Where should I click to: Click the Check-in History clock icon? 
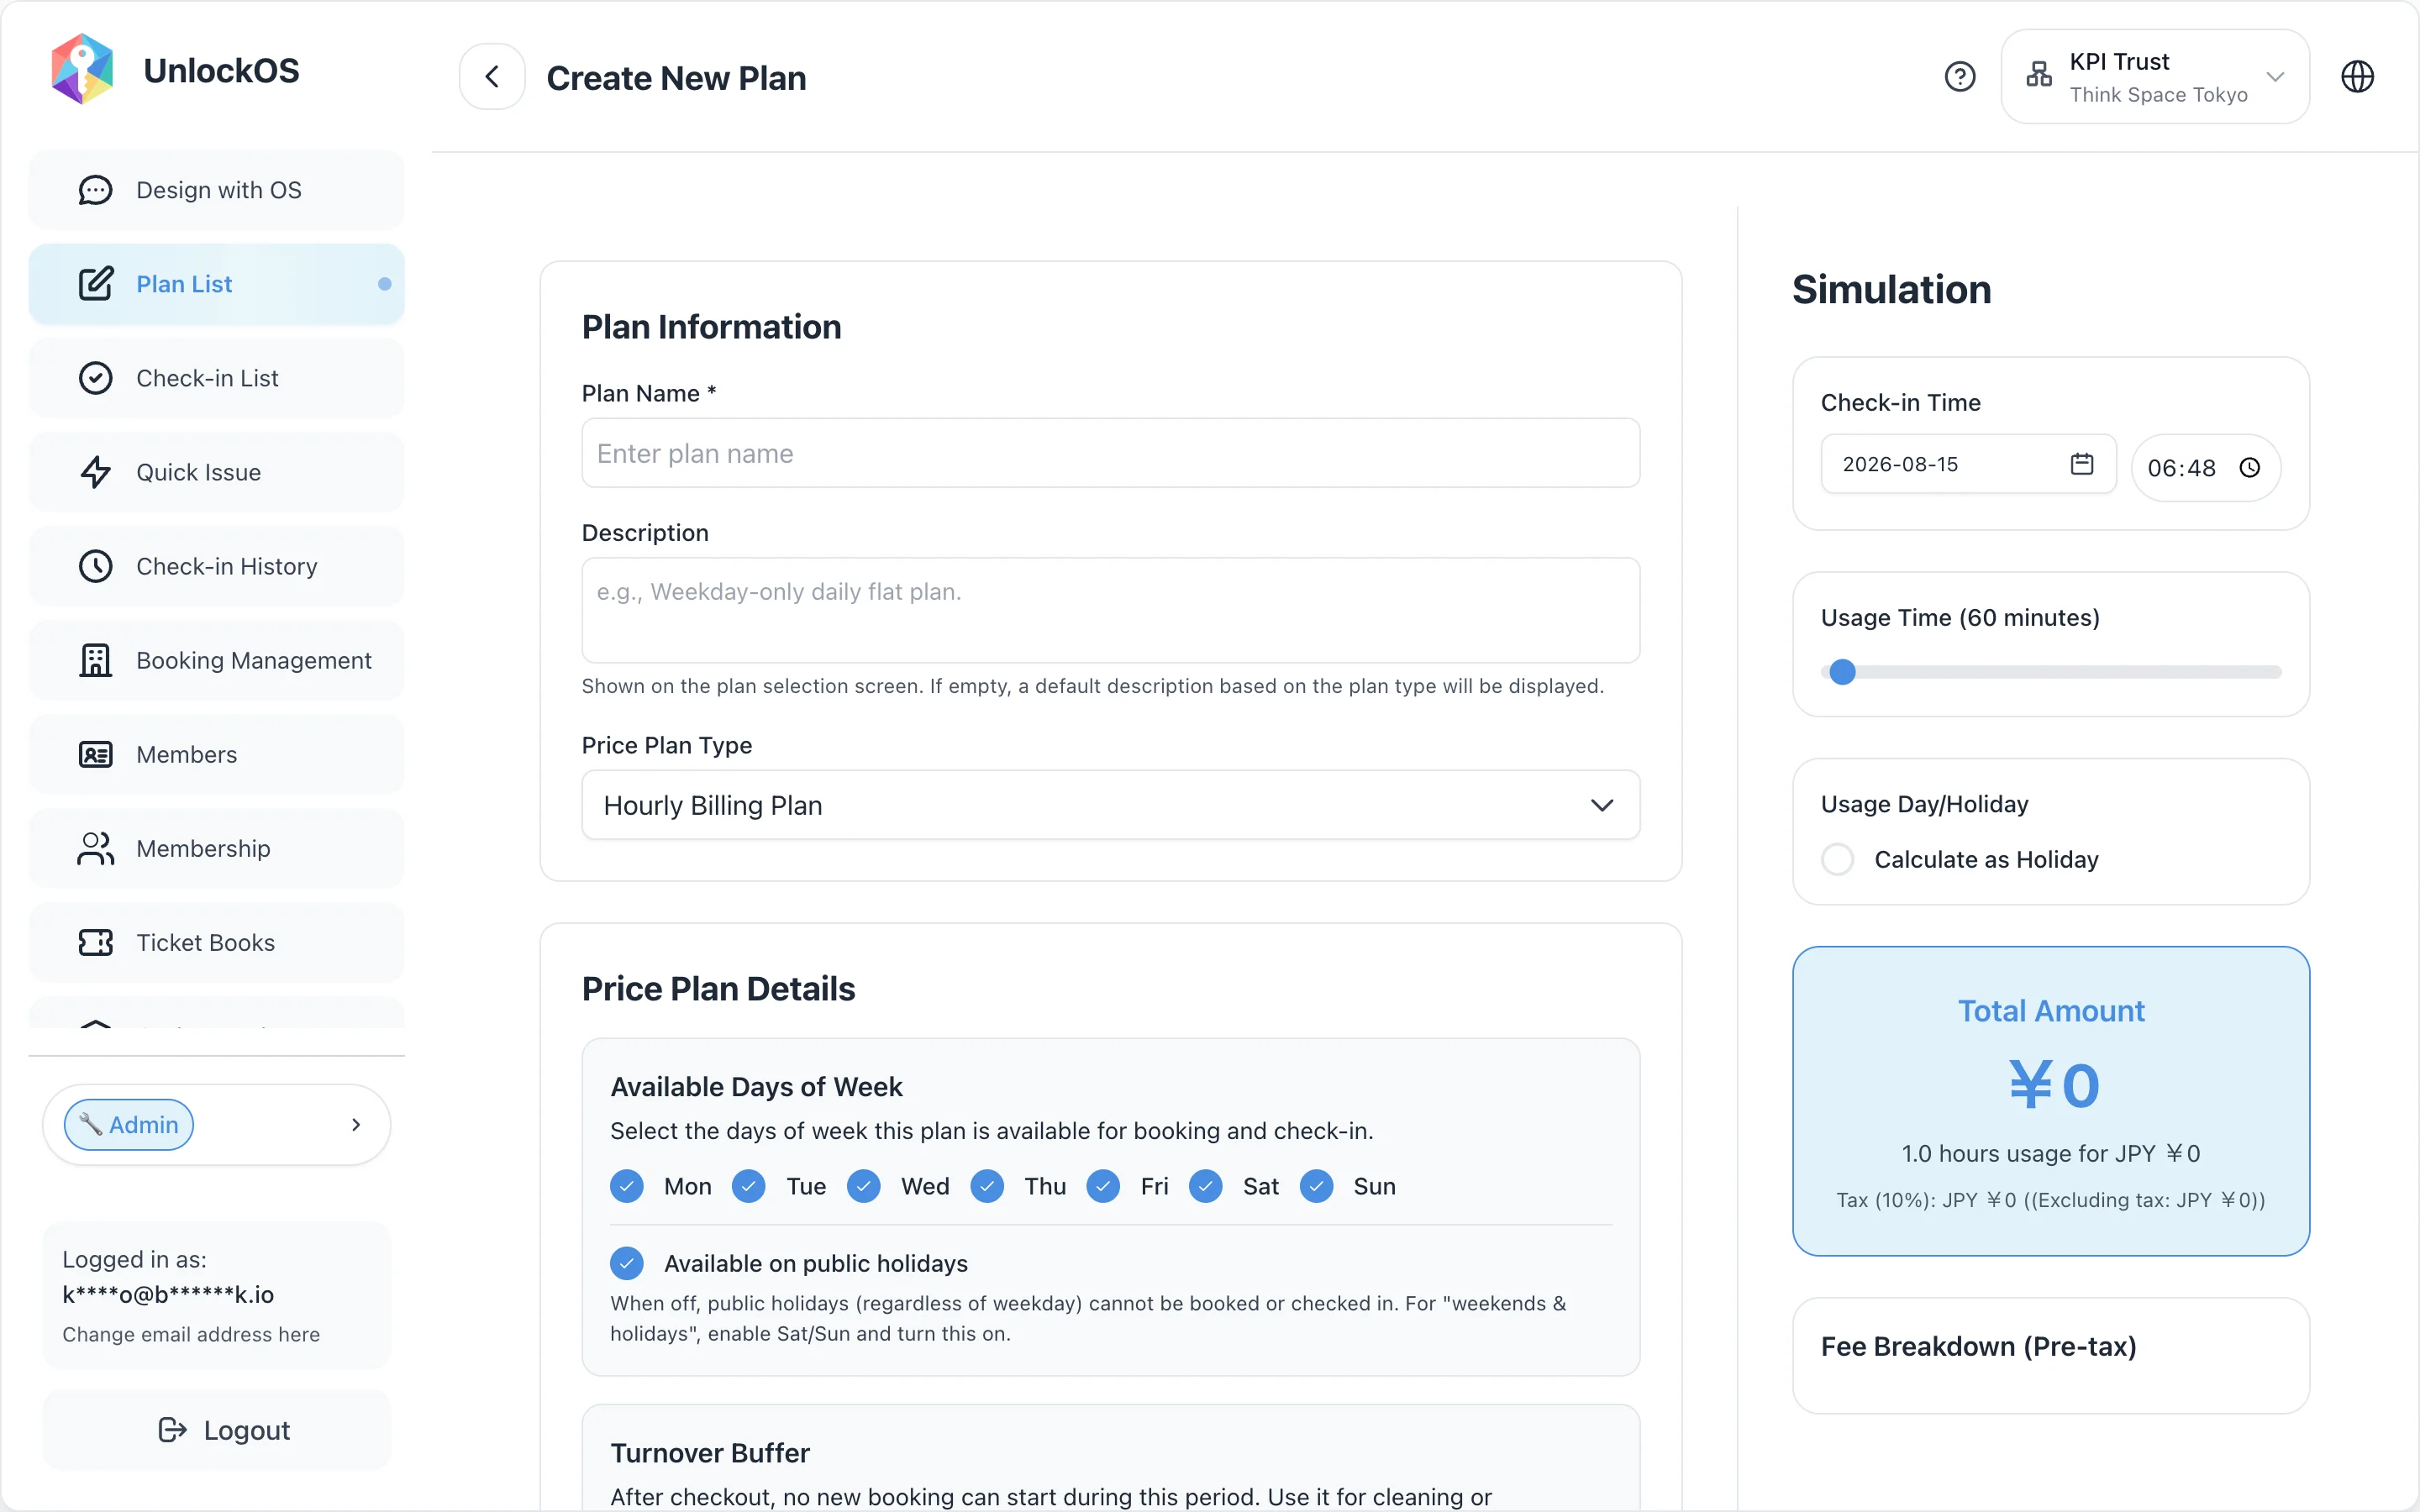96,566
